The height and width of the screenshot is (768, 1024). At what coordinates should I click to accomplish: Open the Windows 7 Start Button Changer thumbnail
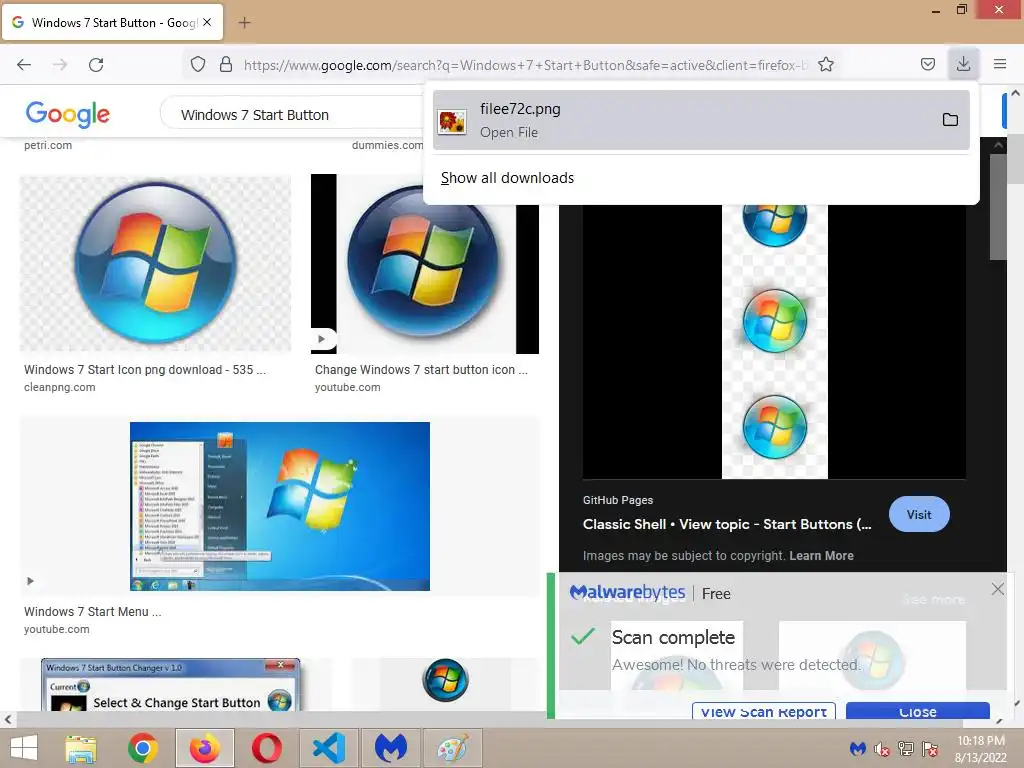pyautogui.click(x=170, y=684)
